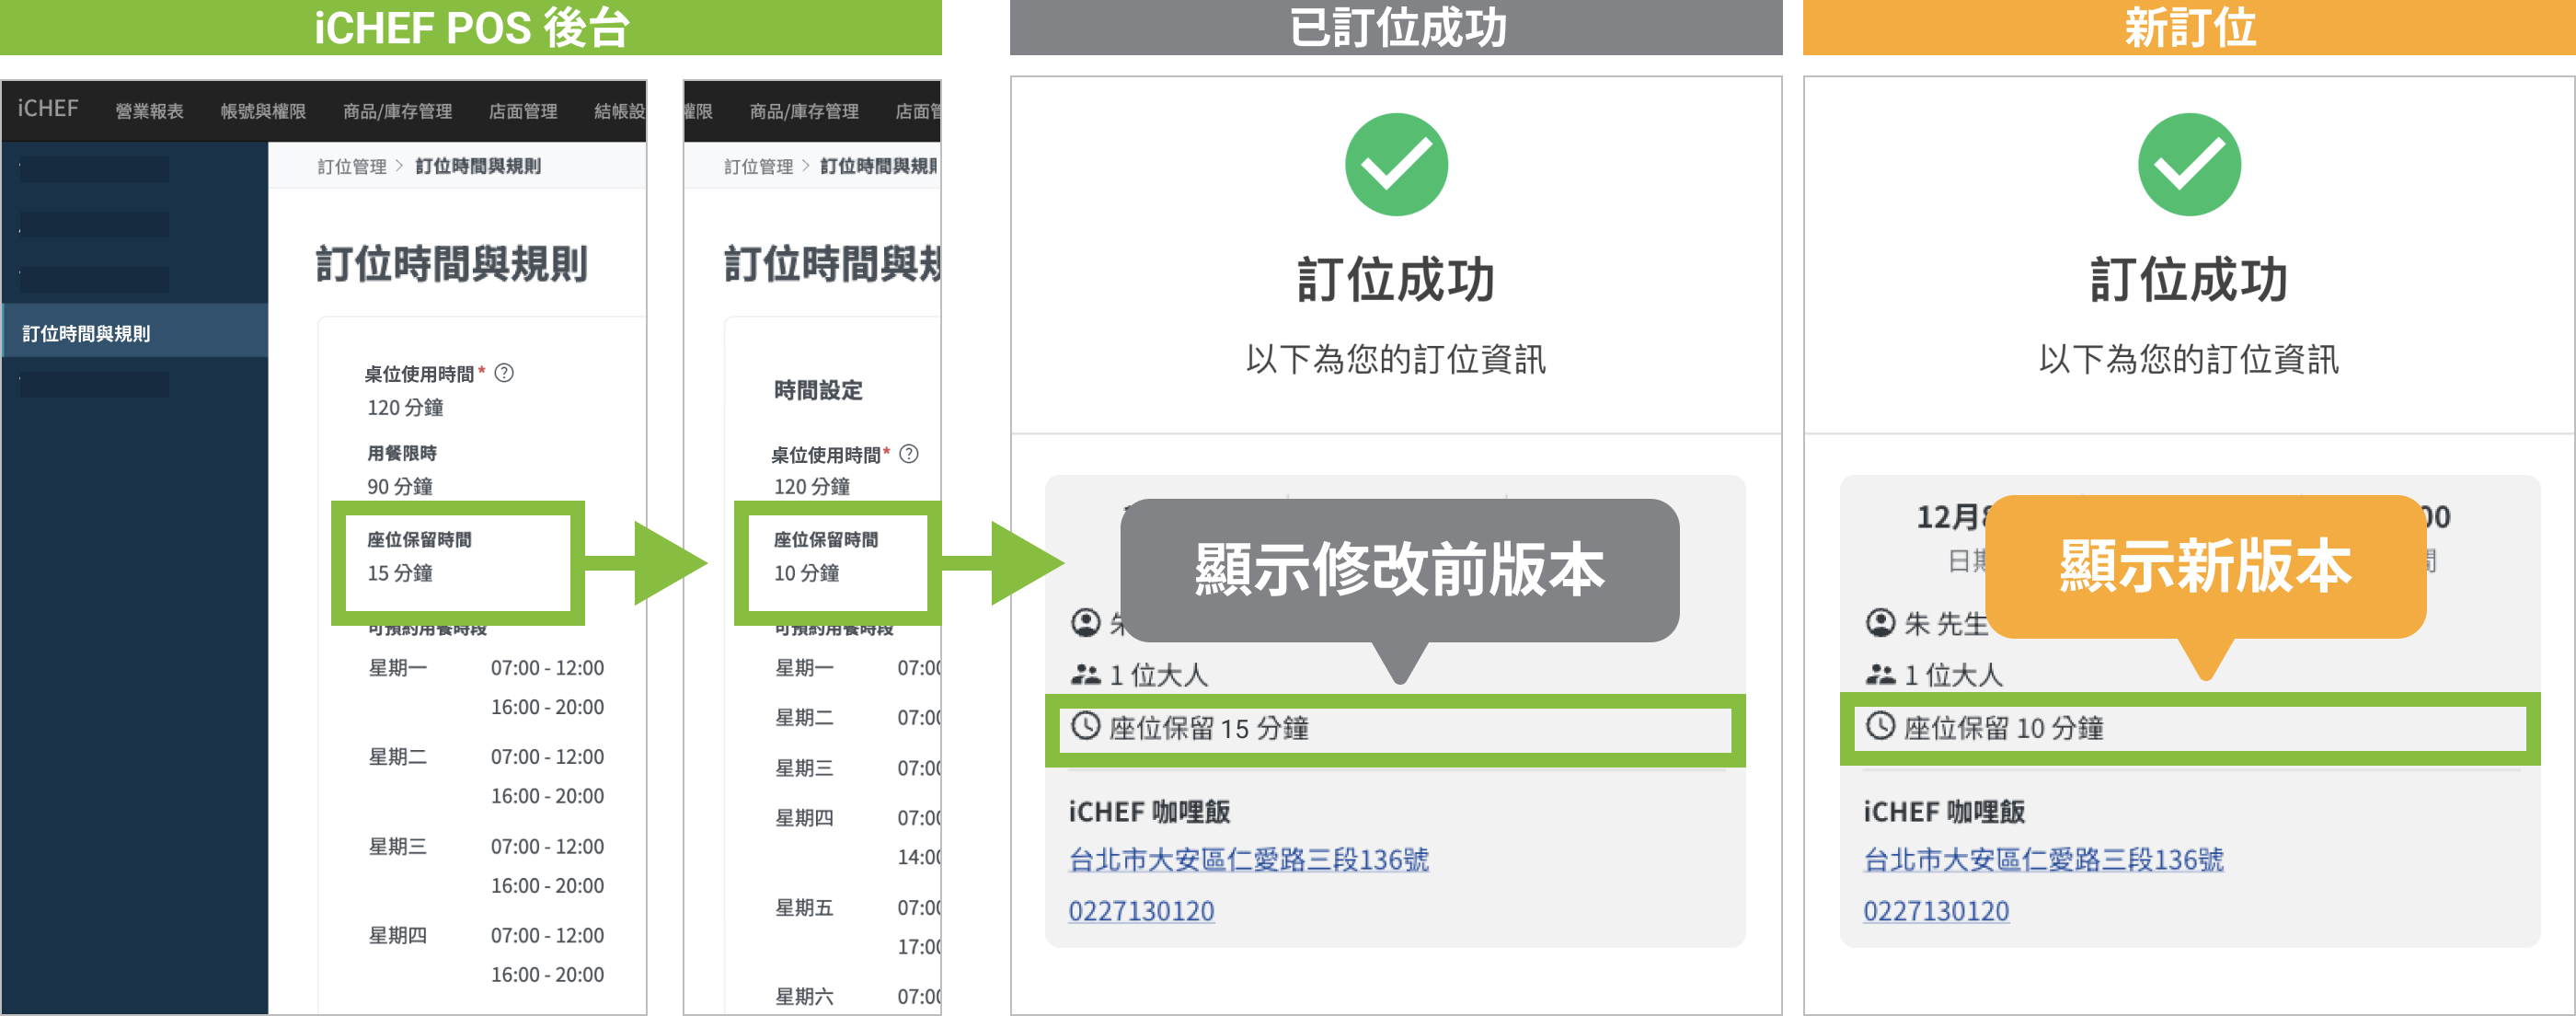Viewport: 2576px width, 1016px height.
Task: Click 座位保留時間 15 分鐘 field
Action: [x=400, y=573]
